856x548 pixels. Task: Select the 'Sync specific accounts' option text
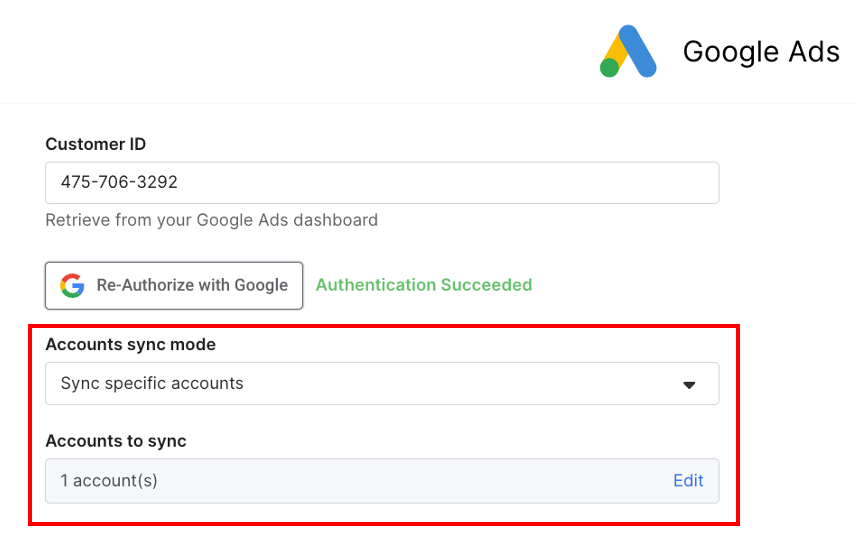point(152,384)
